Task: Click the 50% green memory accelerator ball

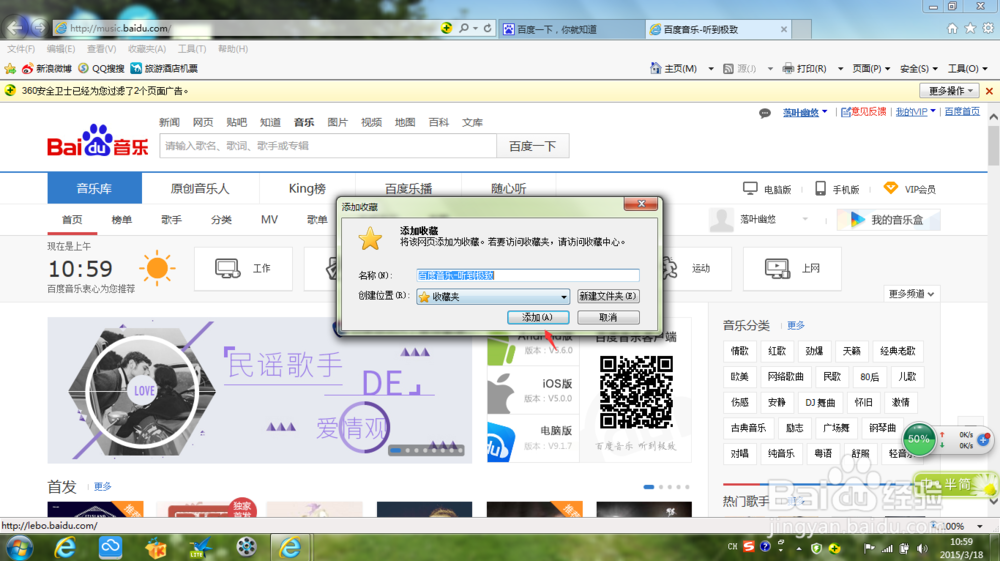Action: [x=919, y=439]
